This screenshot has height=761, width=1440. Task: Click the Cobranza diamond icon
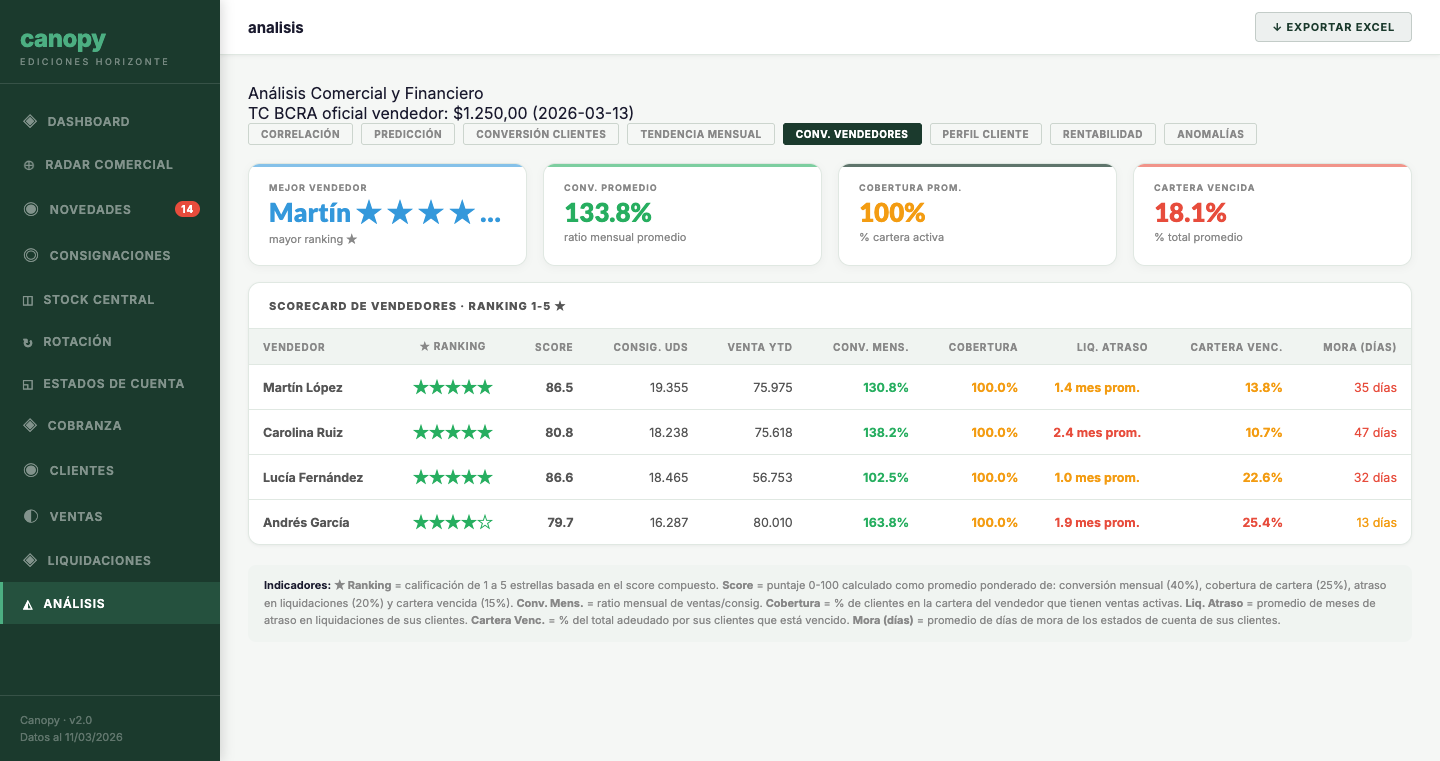30,426
